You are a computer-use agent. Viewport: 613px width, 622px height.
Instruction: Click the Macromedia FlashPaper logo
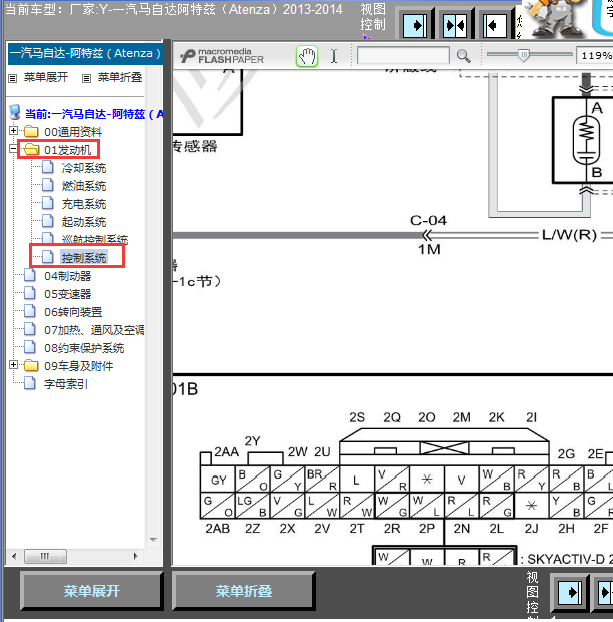tap(222, 56)
